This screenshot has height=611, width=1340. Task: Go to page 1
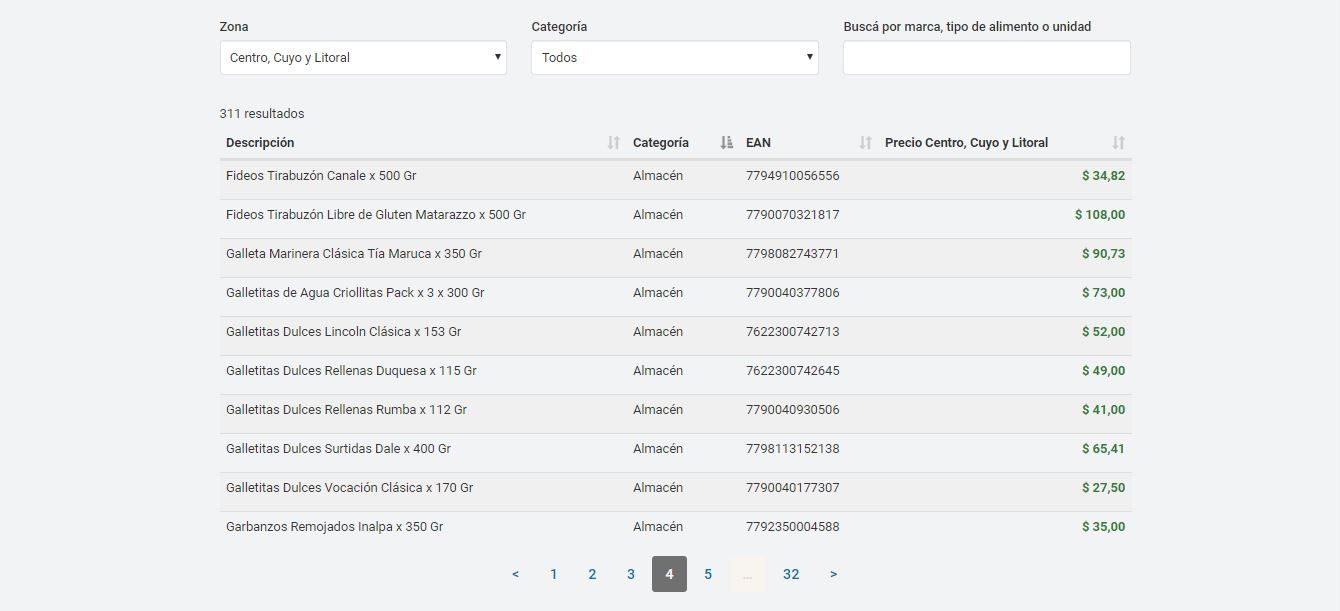(x=553, y=574)
